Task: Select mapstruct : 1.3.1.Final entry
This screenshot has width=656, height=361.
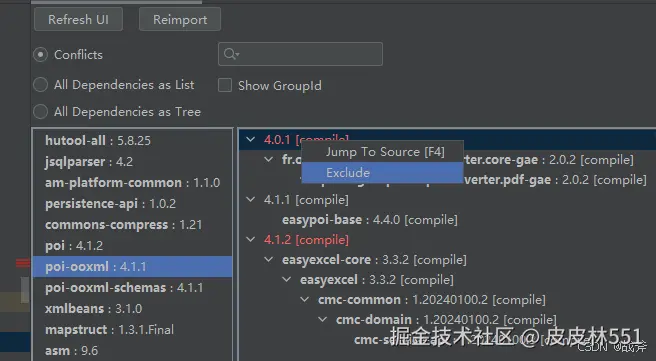Action: click(133, 330)
